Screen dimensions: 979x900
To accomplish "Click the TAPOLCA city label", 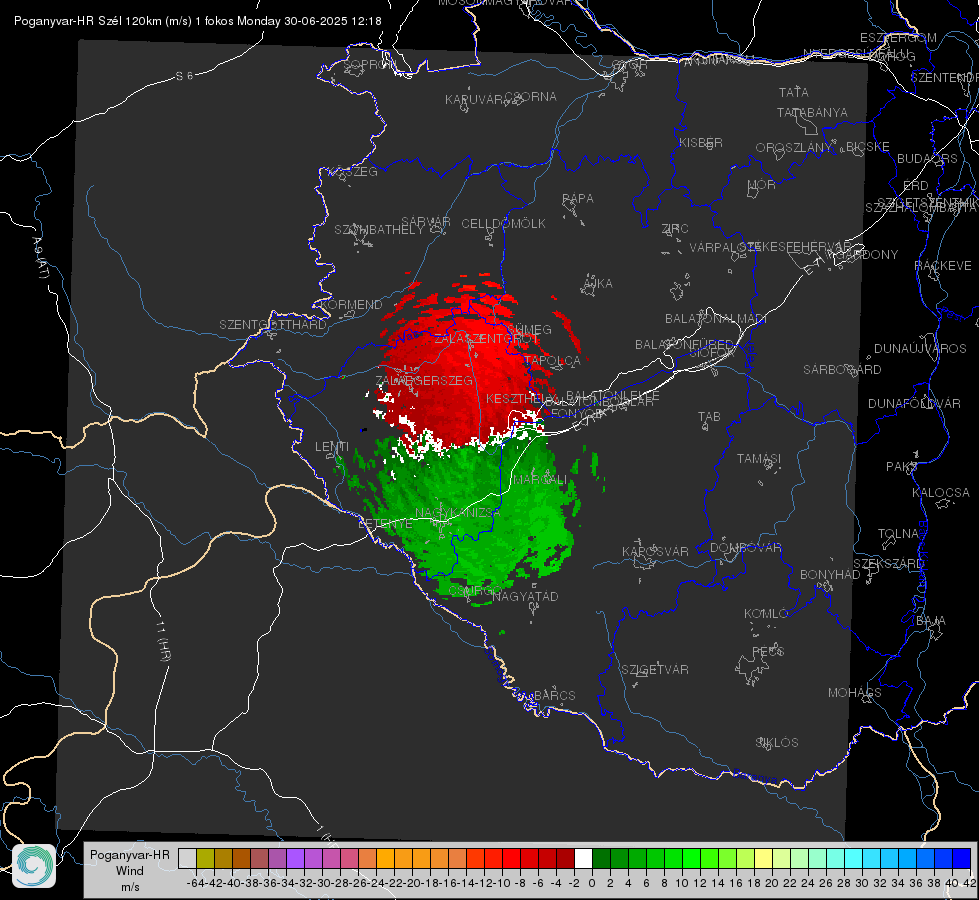I will click(553, 360).
